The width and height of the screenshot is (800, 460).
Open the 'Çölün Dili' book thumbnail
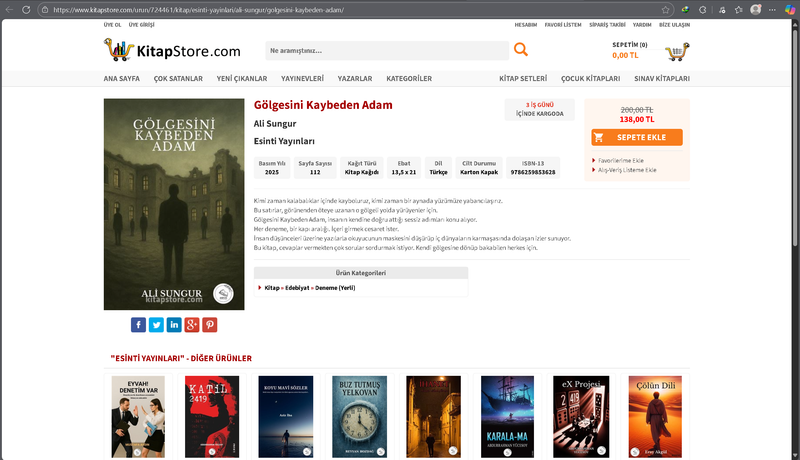(x=655, y=417)
